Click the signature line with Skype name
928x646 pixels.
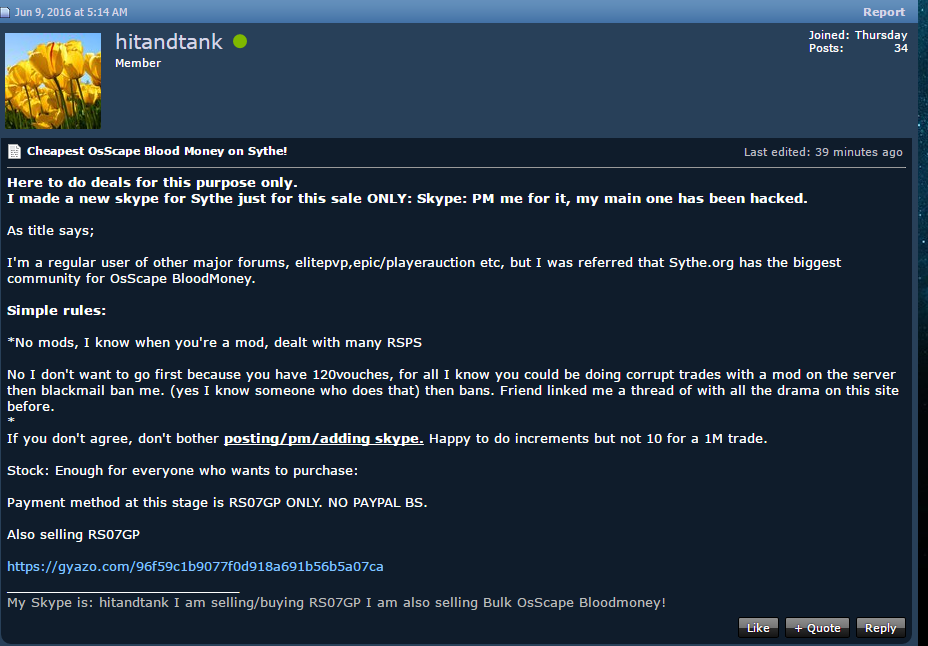coord(336,602)
